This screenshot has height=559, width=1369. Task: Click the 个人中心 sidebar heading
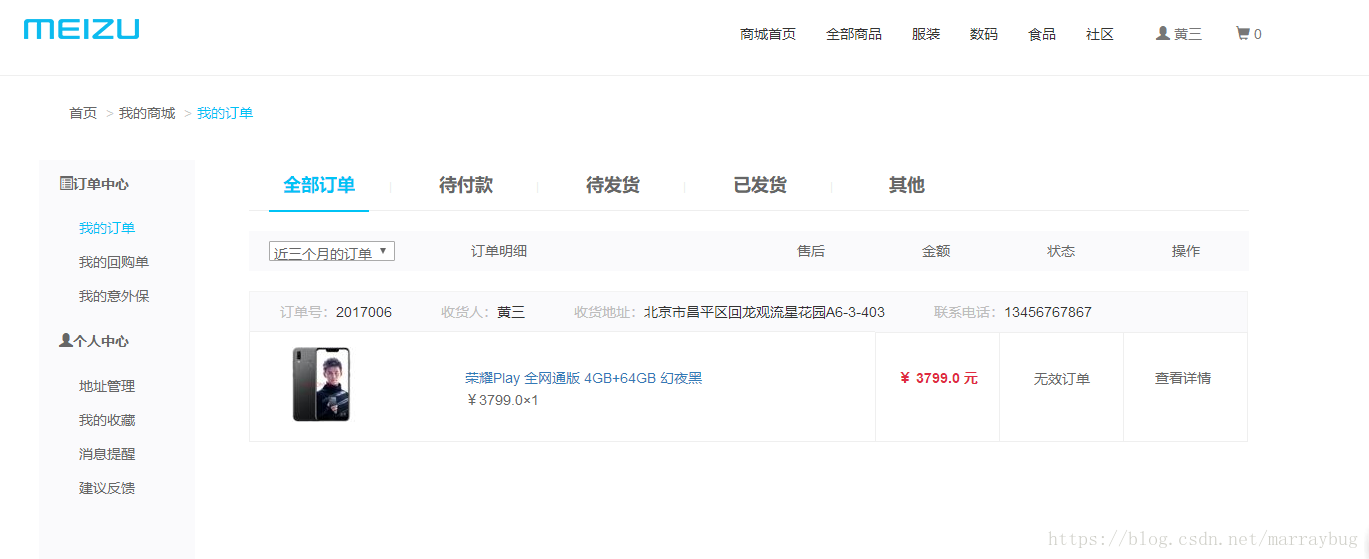click(x=101, y=341)
